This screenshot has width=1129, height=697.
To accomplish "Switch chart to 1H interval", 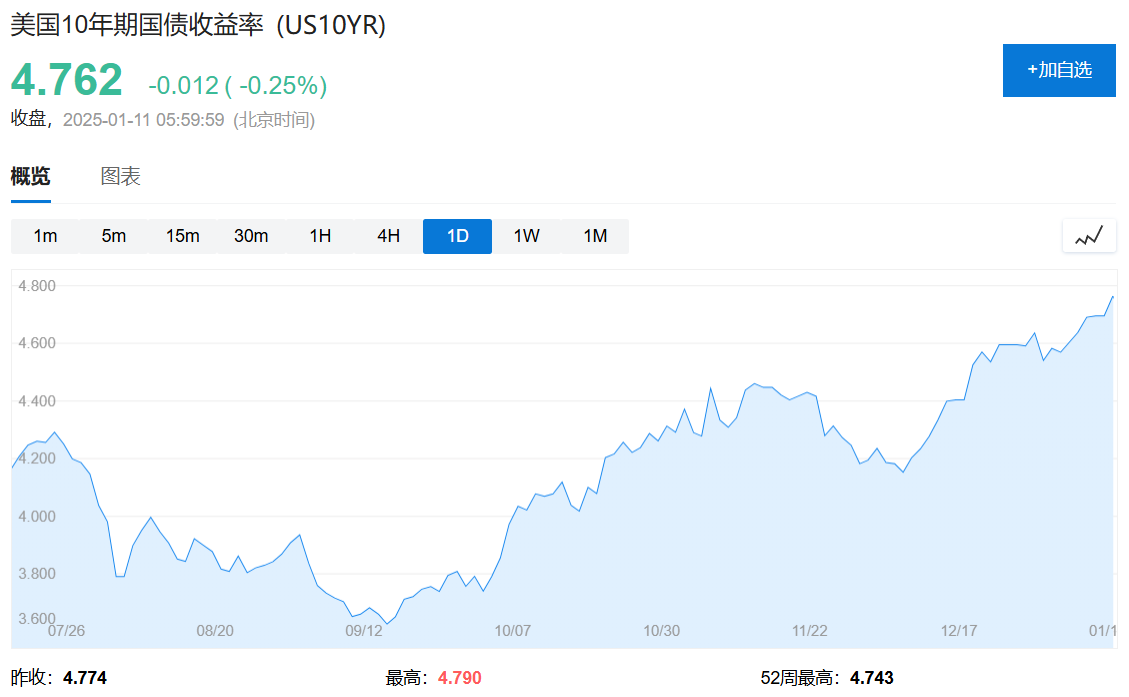I will [320, 236].
